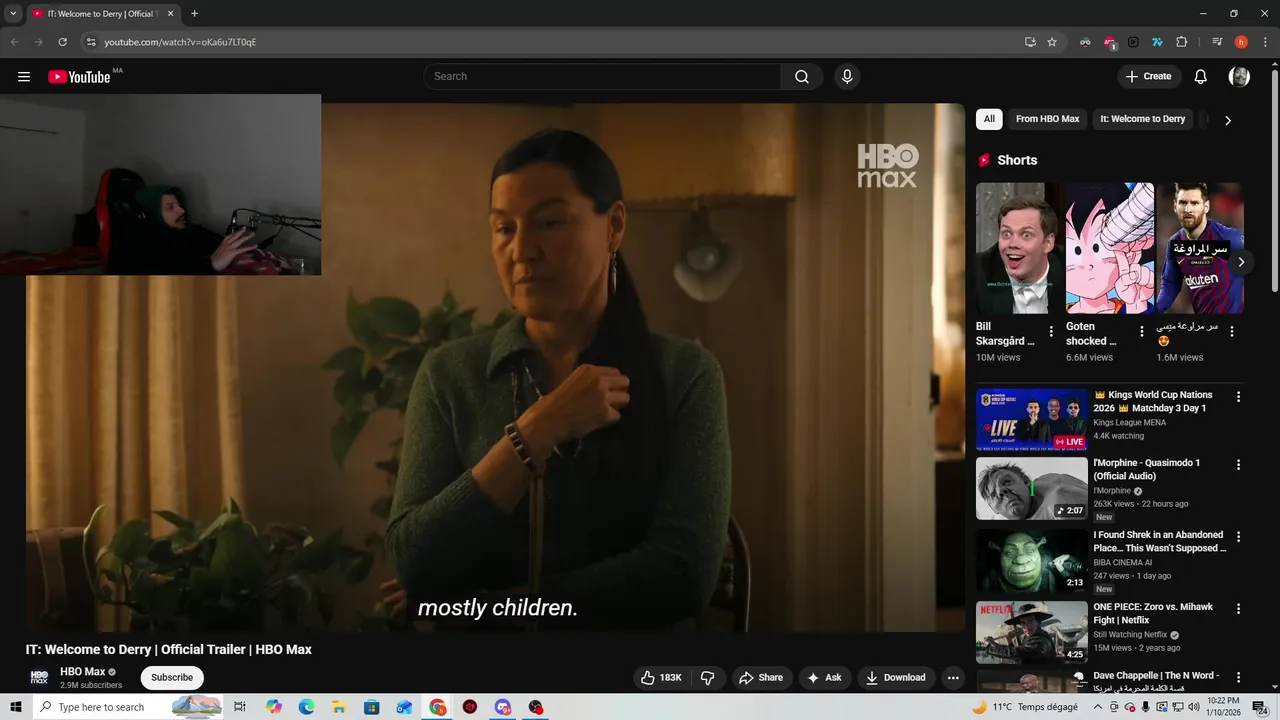The image size is (1280, 720).
Task: Select the From HBO Max chip
Action: 1047,119
